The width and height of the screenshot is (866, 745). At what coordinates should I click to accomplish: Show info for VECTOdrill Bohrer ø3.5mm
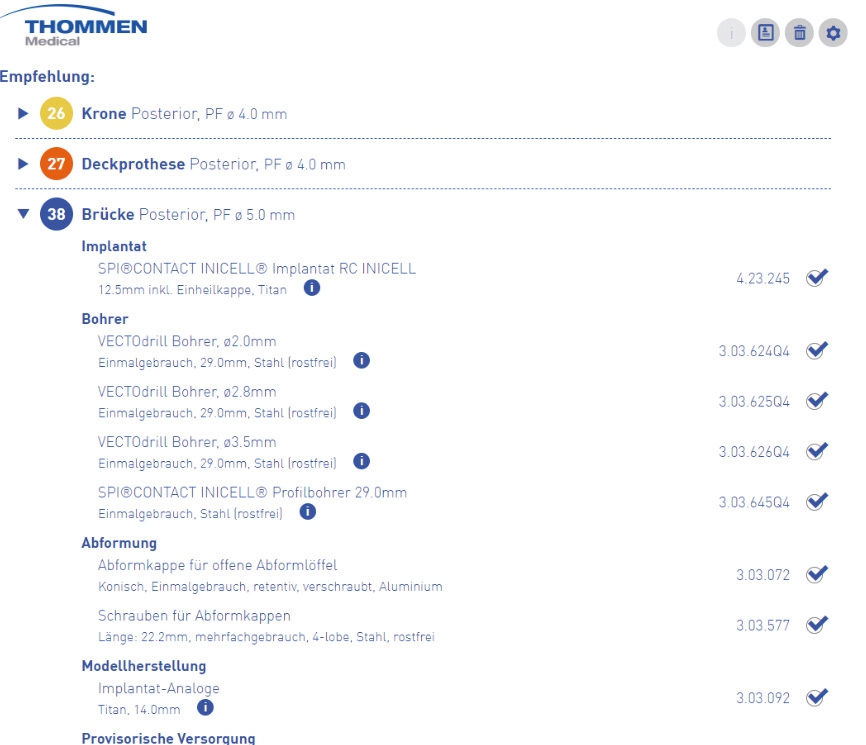click(x=361, y=461)
